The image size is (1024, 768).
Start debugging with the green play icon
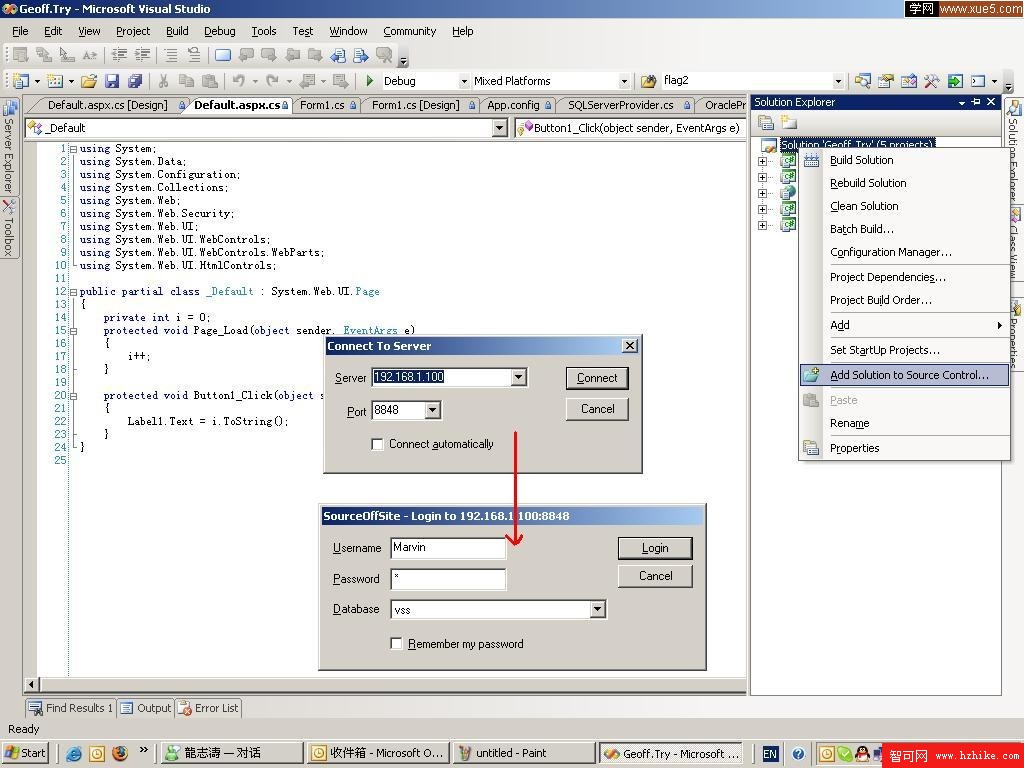pos(370,81)
